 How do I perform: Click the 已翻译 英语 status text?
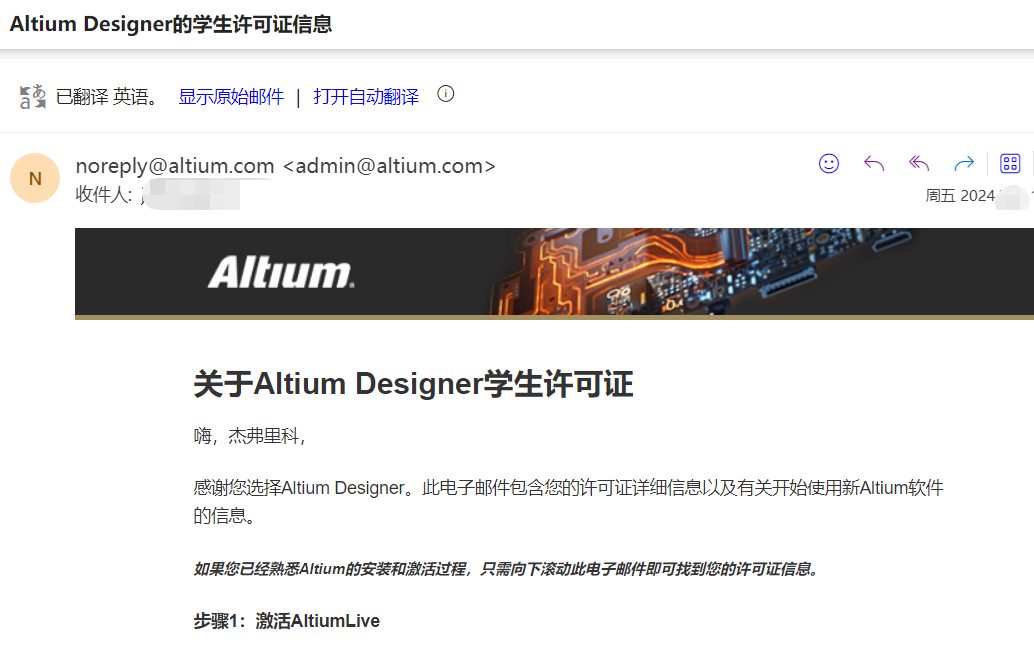tap(107, 97)
